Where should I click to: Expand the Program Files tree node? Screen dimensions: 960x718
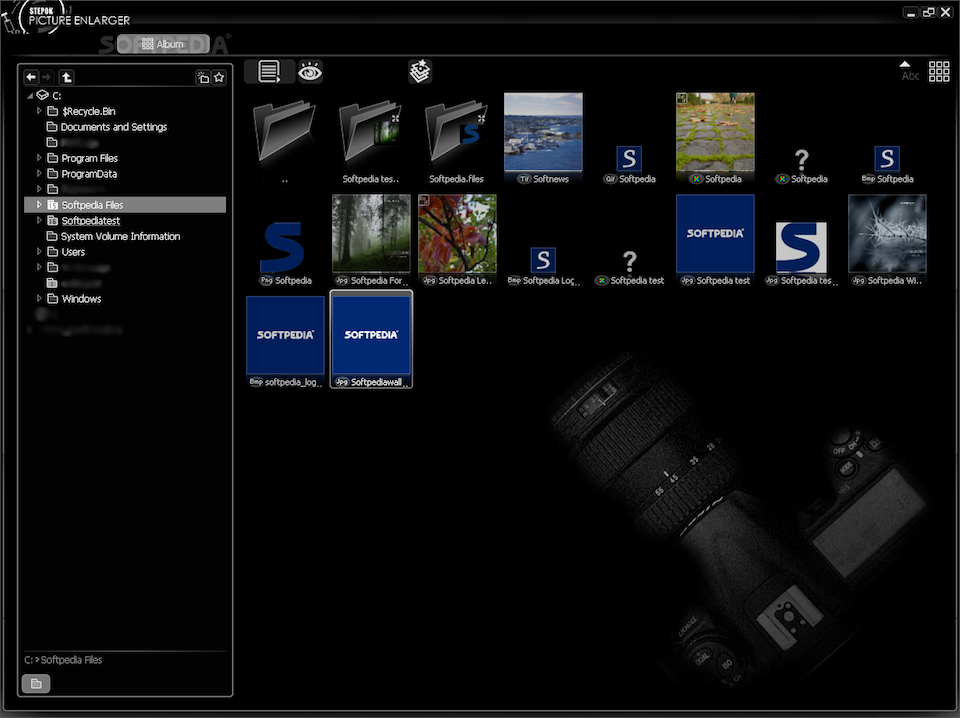(39, 158)
